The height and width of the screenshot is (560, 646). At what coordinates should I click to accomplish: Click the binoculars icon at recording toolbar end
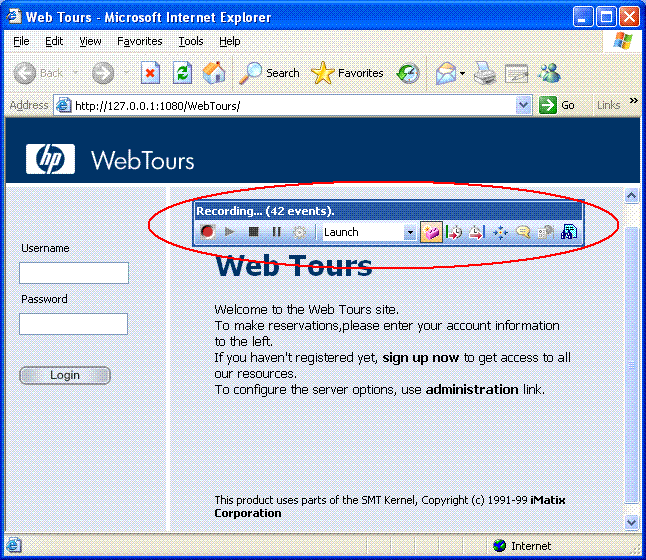568,232
